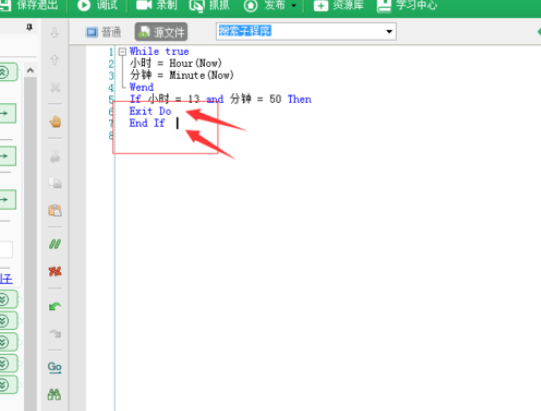Click the Go (go to line) icon
This screenshot has width=541, height=411.
(x=55, y=367)
